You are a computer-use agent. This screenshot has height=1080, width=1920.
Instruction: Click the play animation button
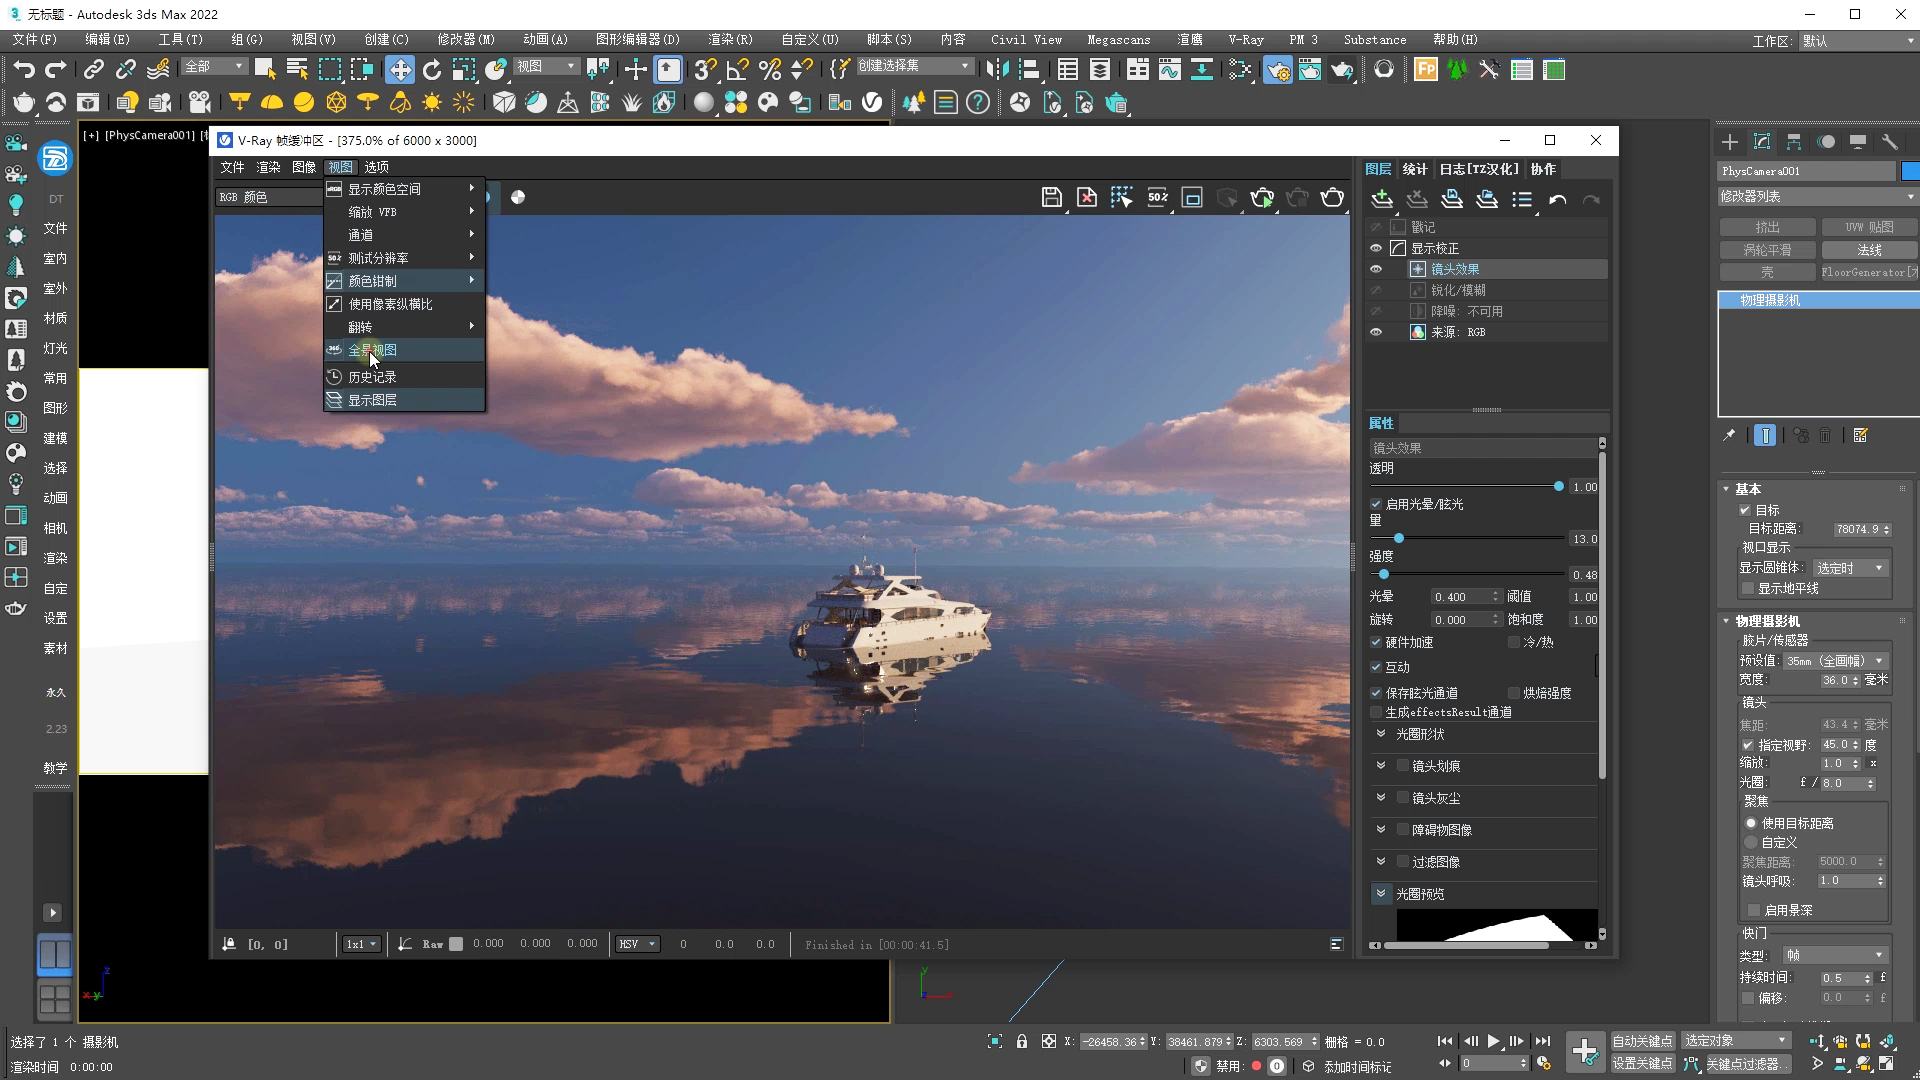[x=1493, y=1041]
